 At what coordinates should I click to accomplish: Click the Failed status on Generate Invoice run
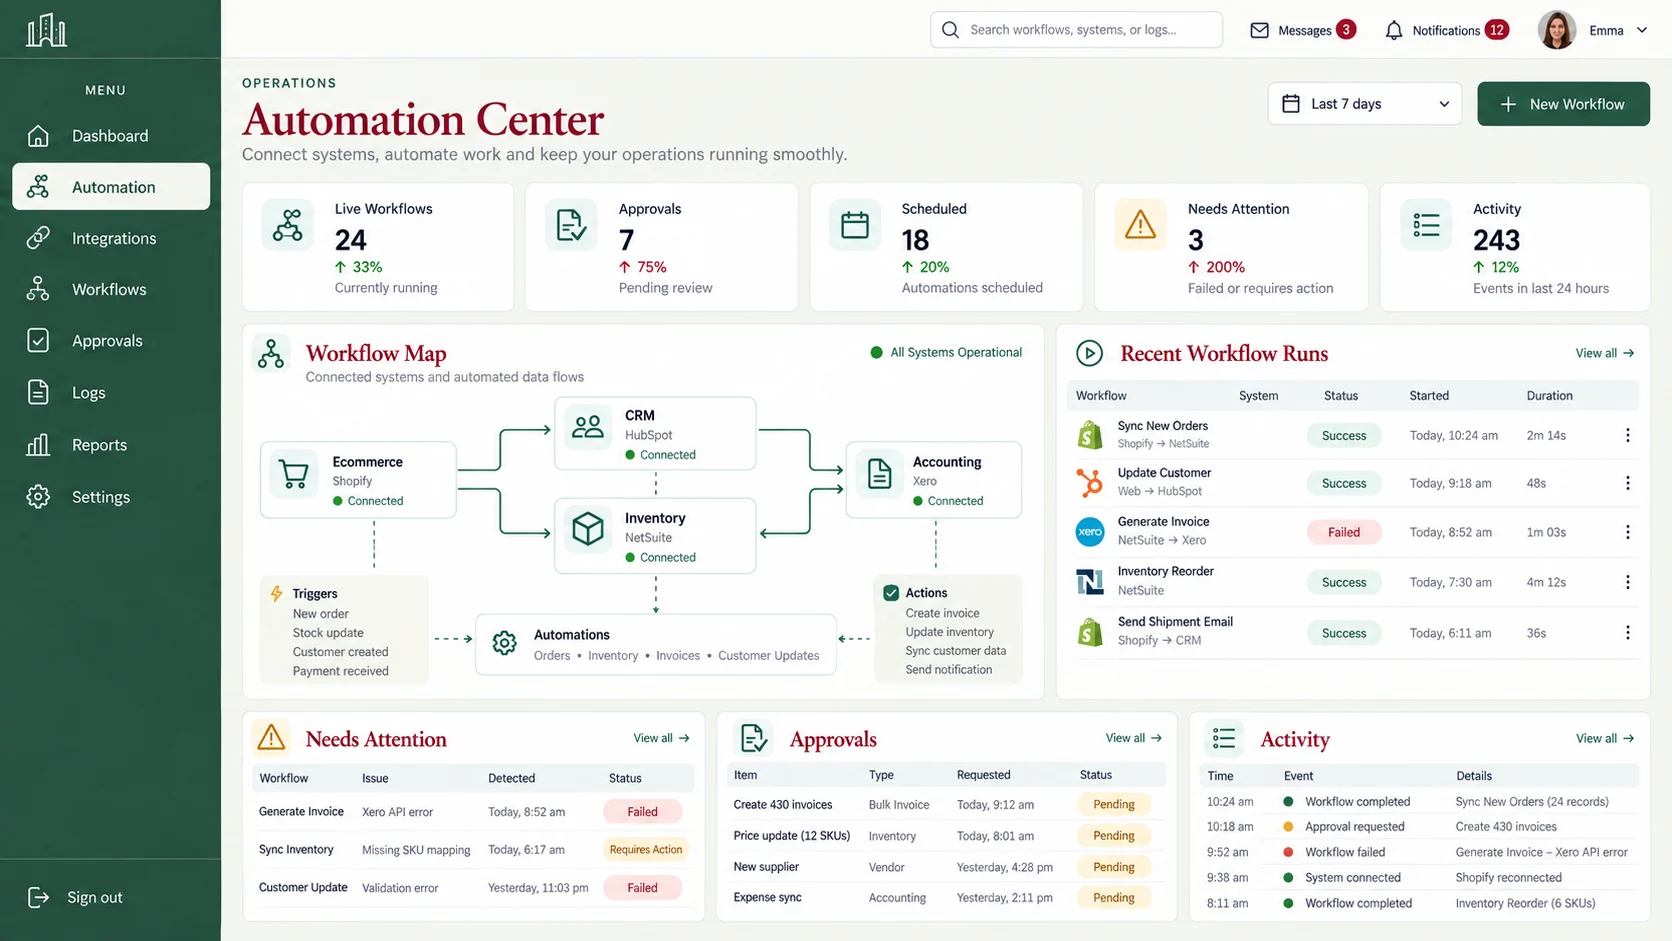[x=1343, y=532]
